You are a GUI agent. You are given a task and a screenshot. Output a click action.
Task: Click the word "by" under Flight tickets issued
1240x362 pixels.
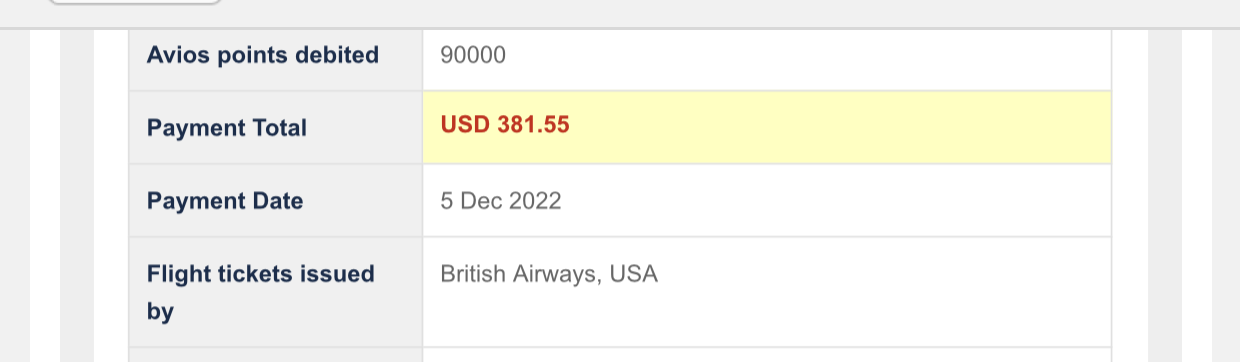(x=160, y=312)
